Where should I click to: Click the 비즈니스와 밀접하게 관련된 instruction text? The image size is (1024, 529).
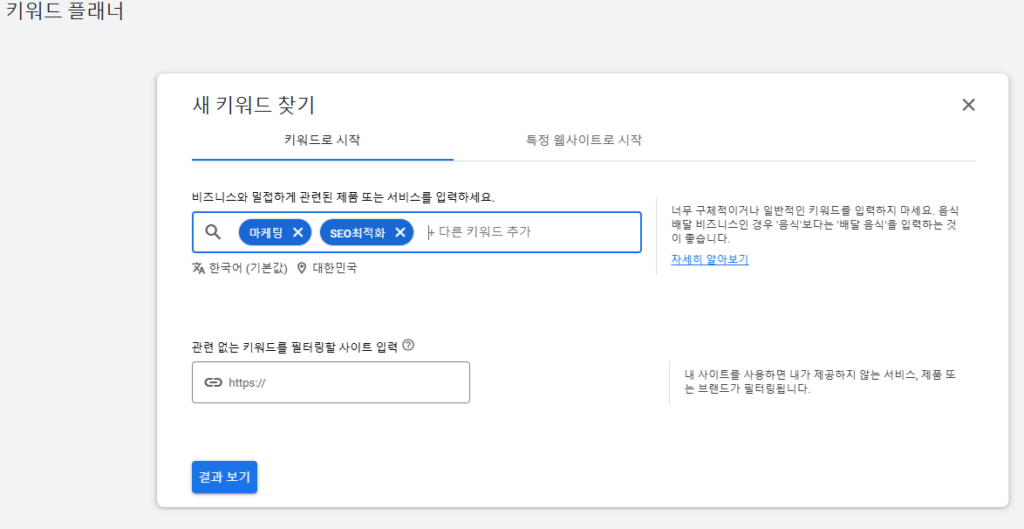pos(344,197)
